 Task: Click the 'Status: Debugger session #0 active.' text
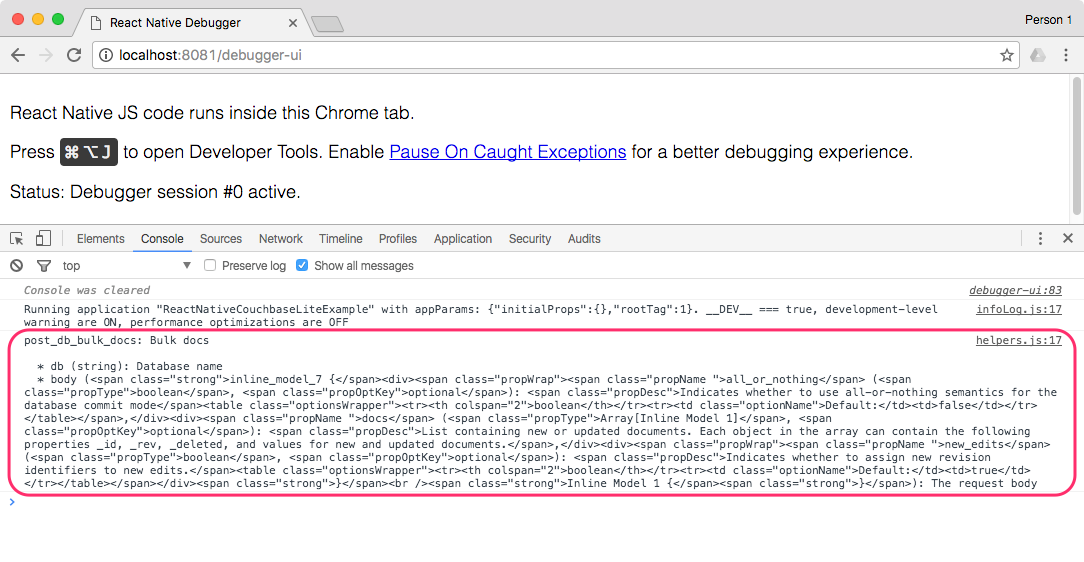coord(155,191)
